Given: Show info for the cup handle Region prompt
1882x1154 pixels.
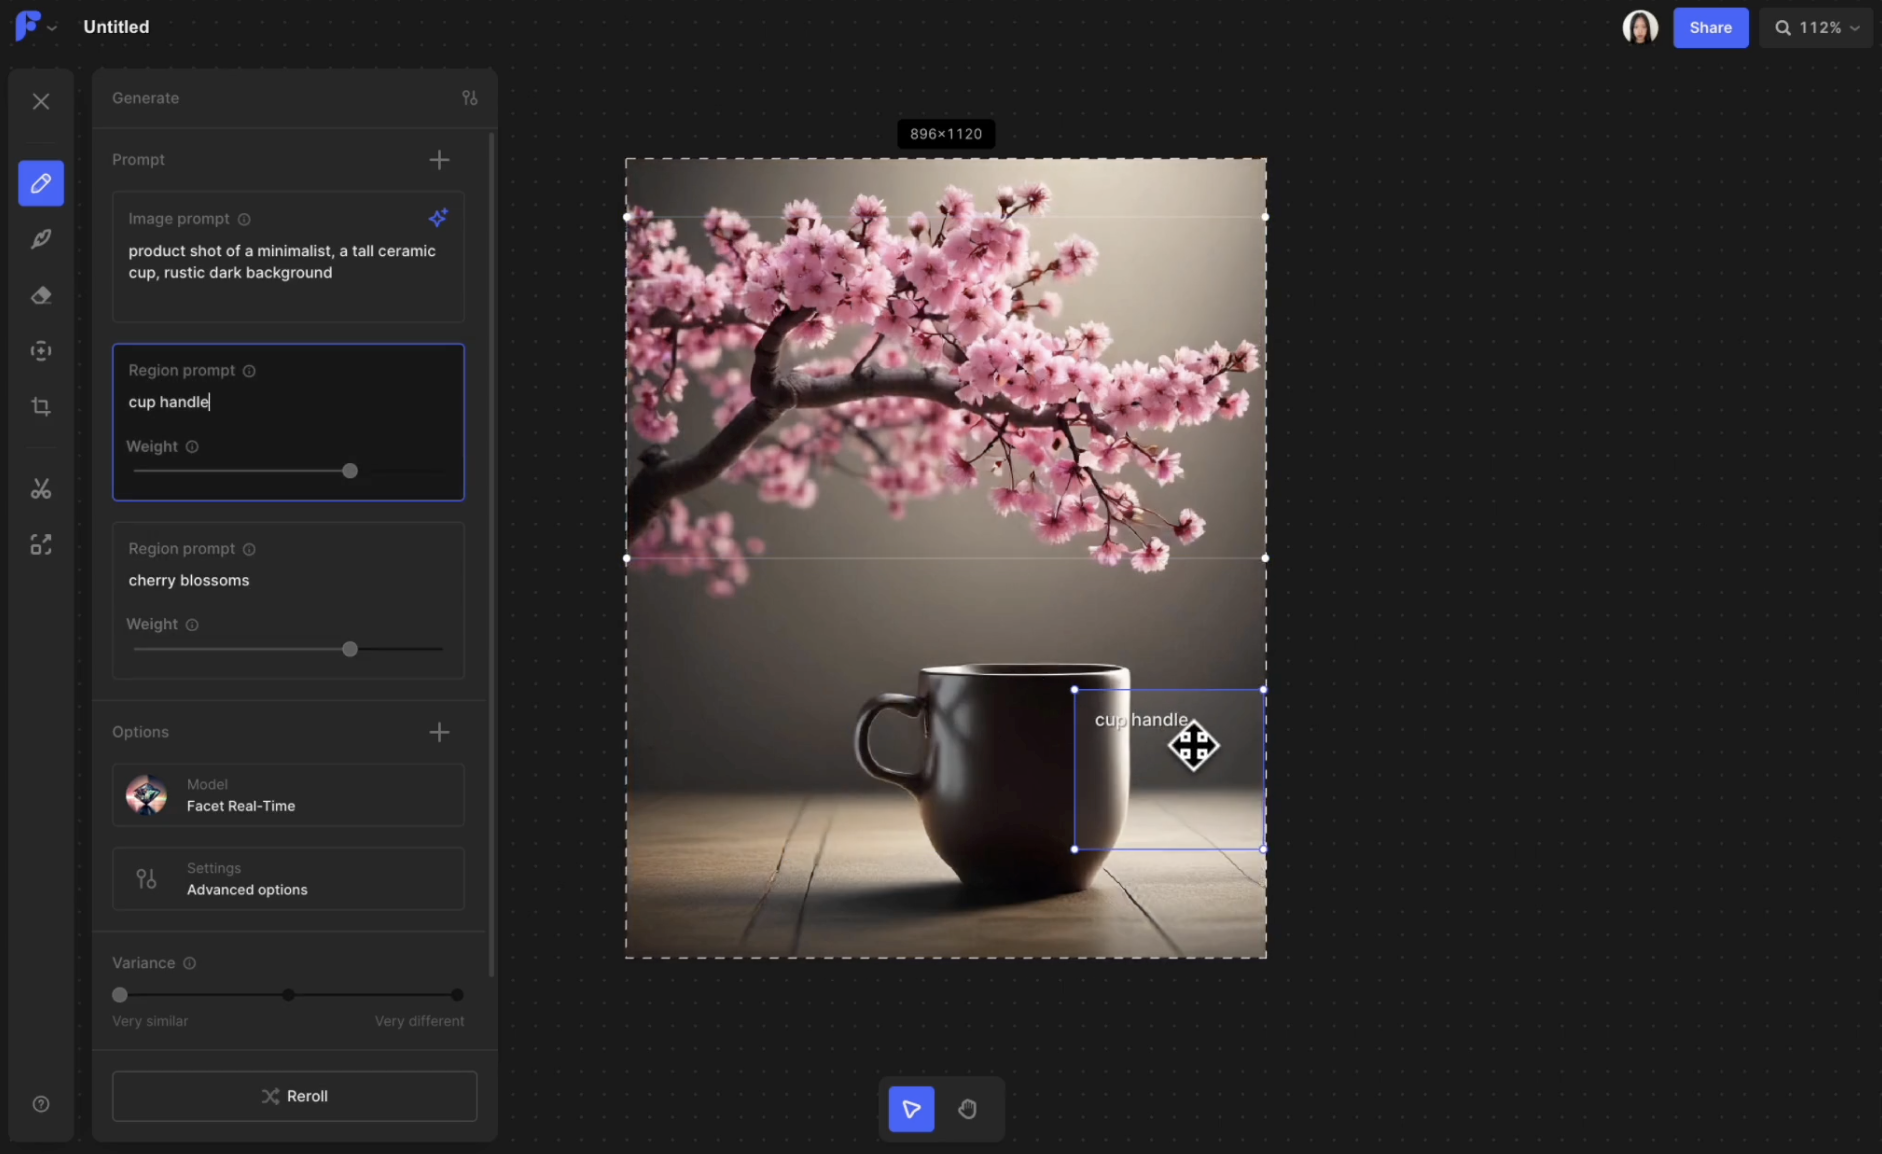Looking at the screenshot, I should tap(249, 371).
